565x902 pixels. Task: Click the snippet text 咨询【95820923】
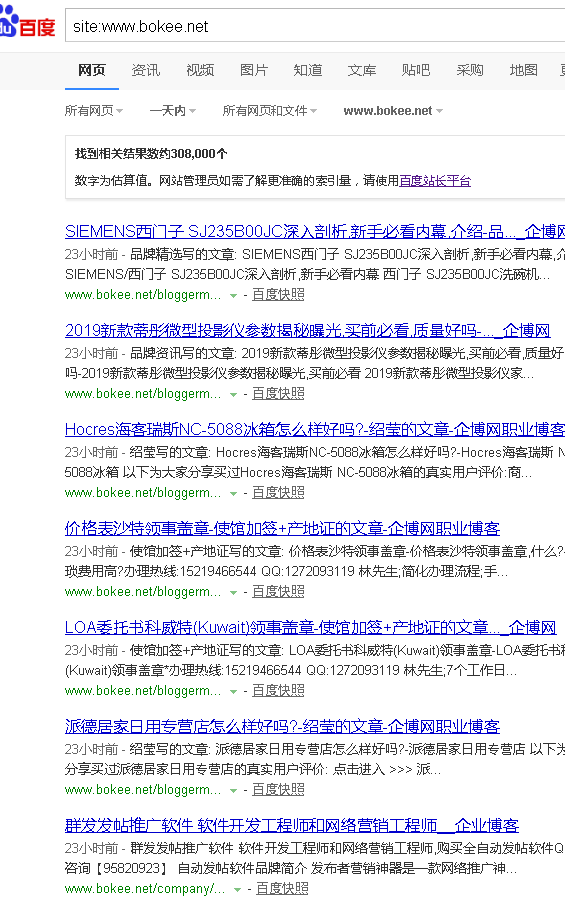tap(116, 868)
